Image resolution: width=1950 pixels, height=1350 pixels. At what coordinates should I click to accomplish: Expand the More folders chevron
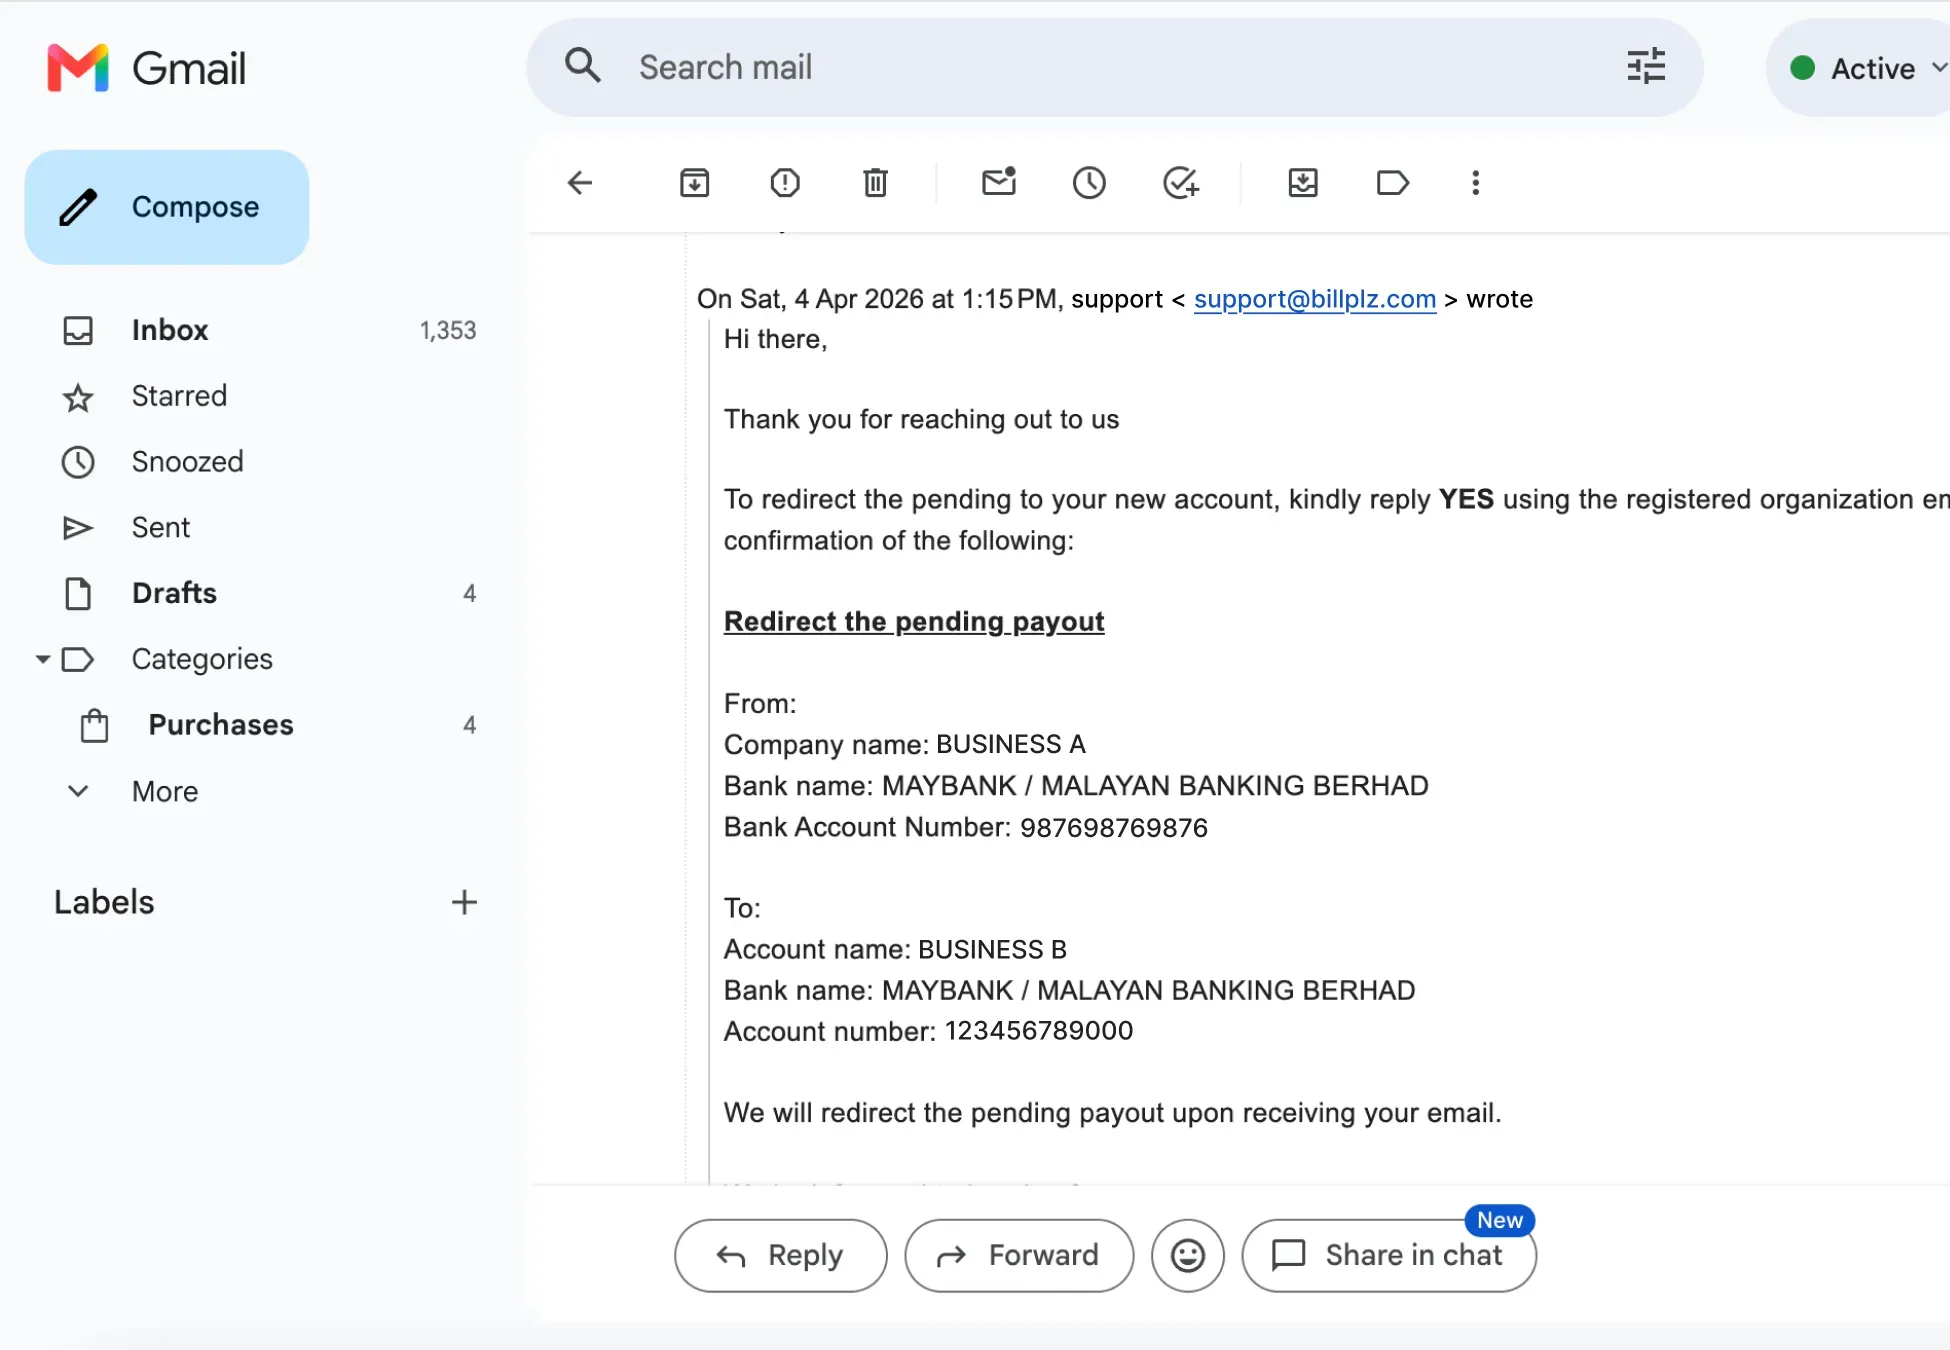tap(78, 791)
